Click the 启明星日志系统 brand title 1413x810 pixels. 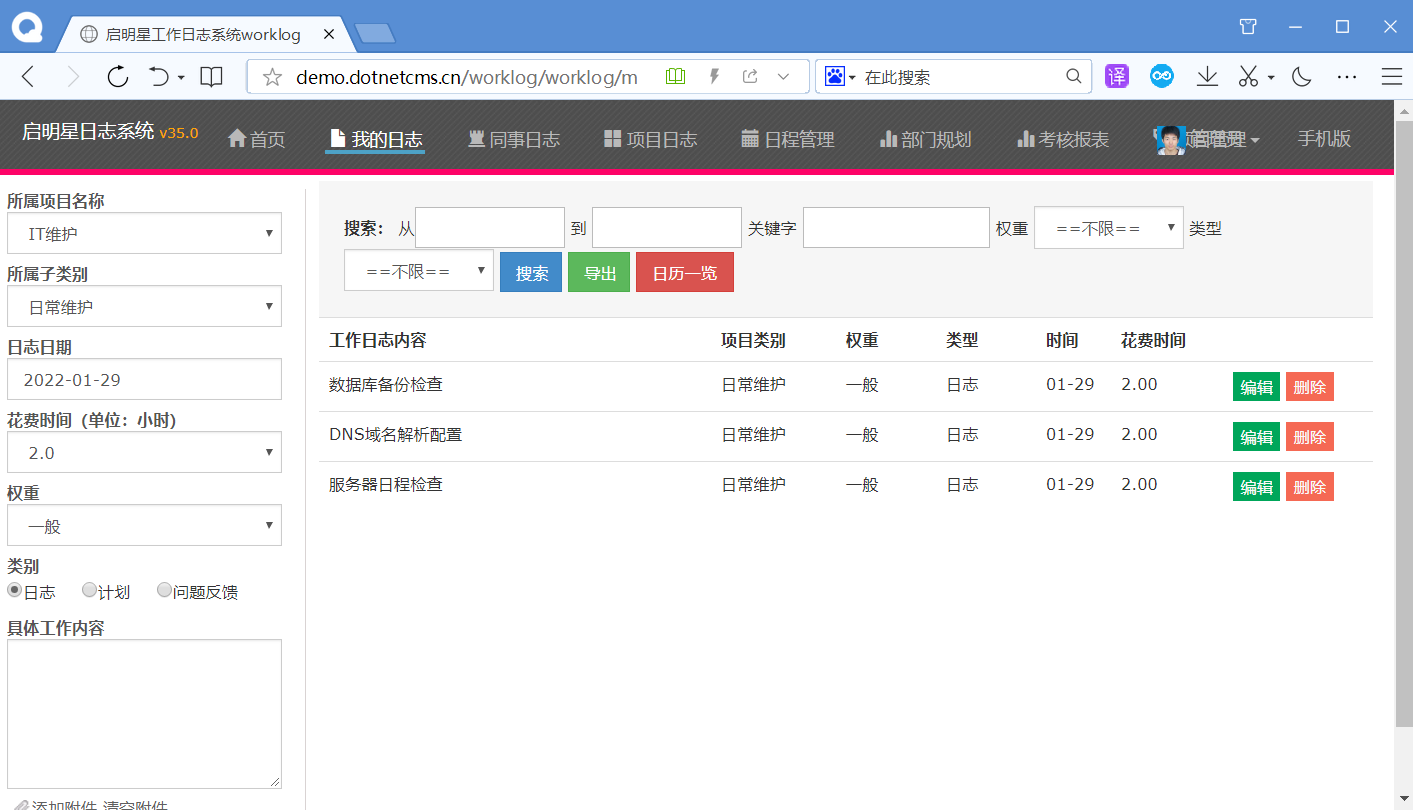point(88,131)
